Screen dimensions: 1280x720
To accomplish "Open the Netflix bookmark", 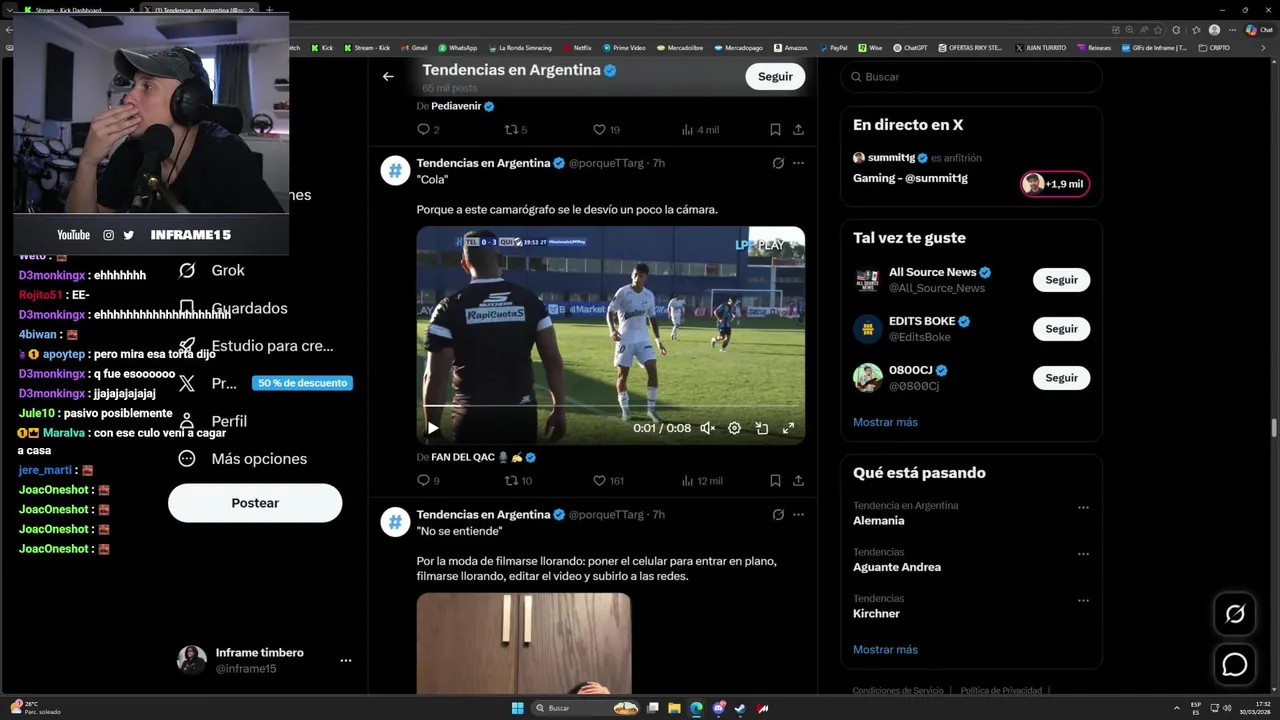I will pos(577,47).
